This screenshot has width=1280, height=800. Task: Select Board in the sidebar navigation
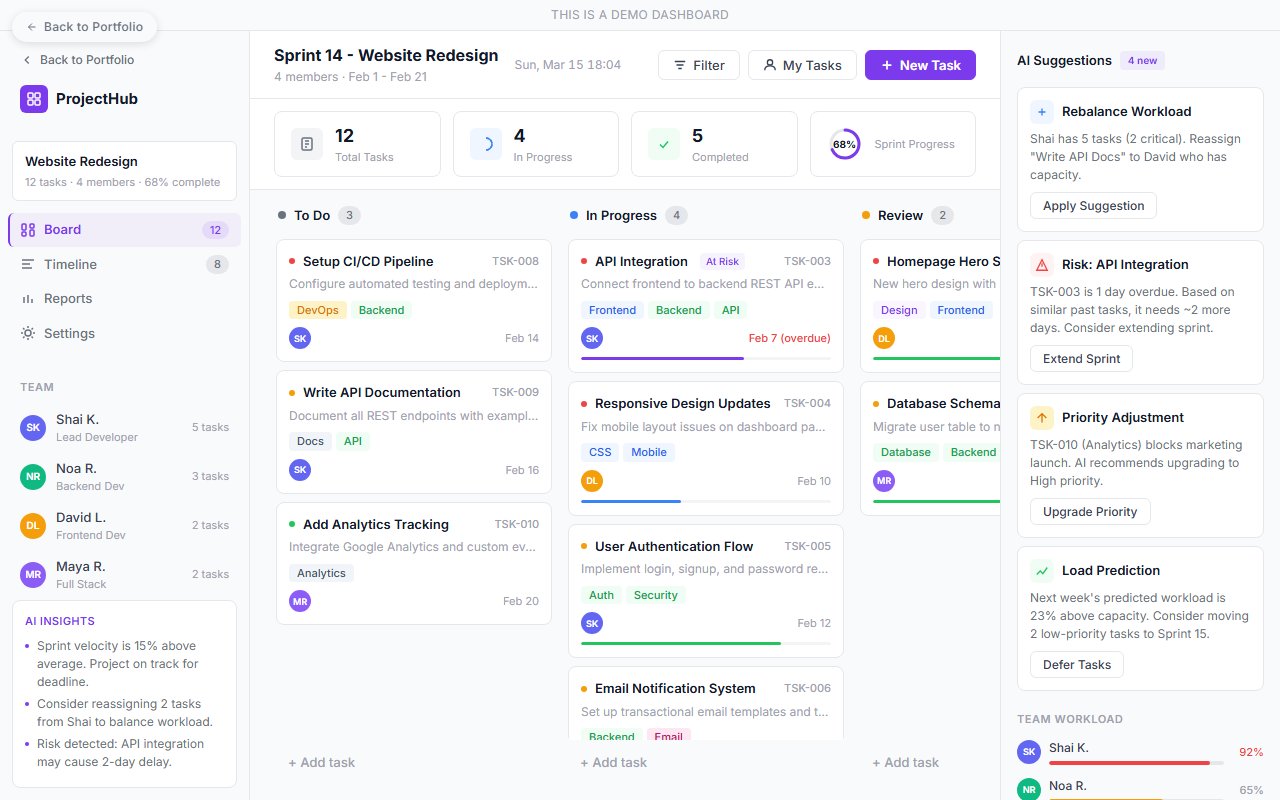coord(62,229)
